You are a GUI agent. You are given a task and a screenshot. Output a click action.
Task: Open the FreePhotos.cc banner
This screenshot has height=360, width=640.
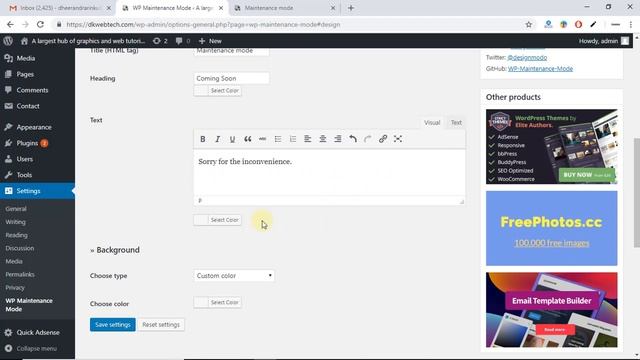click(x=551, y=228)
